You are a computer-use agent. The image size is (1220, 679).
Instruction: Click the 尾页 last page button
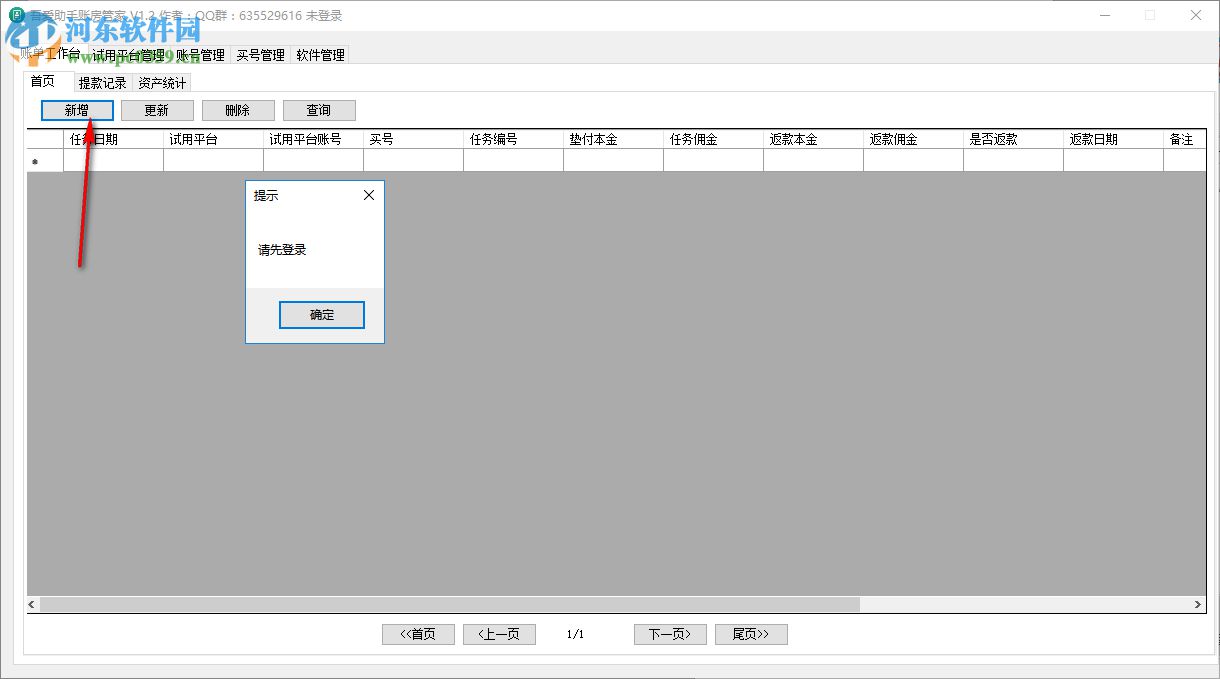pos(751,634)
